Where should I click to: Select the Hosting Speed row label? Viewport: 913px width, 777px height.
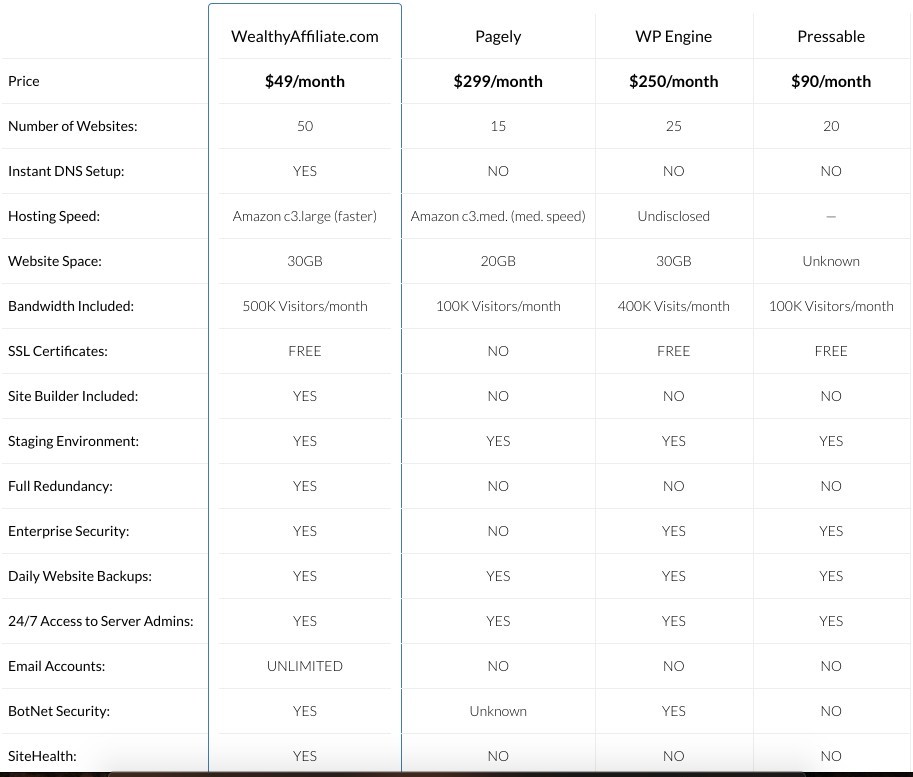(54, 216)
